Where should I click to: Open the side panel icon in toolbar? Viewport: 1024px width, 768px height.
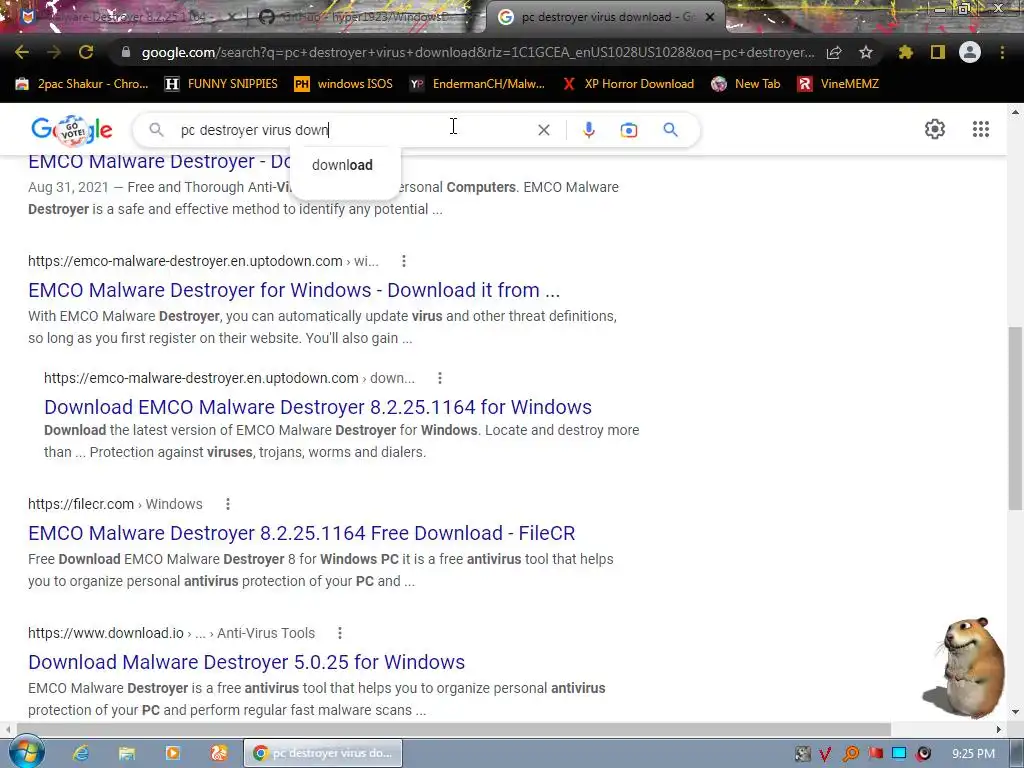tap(938, 52)
